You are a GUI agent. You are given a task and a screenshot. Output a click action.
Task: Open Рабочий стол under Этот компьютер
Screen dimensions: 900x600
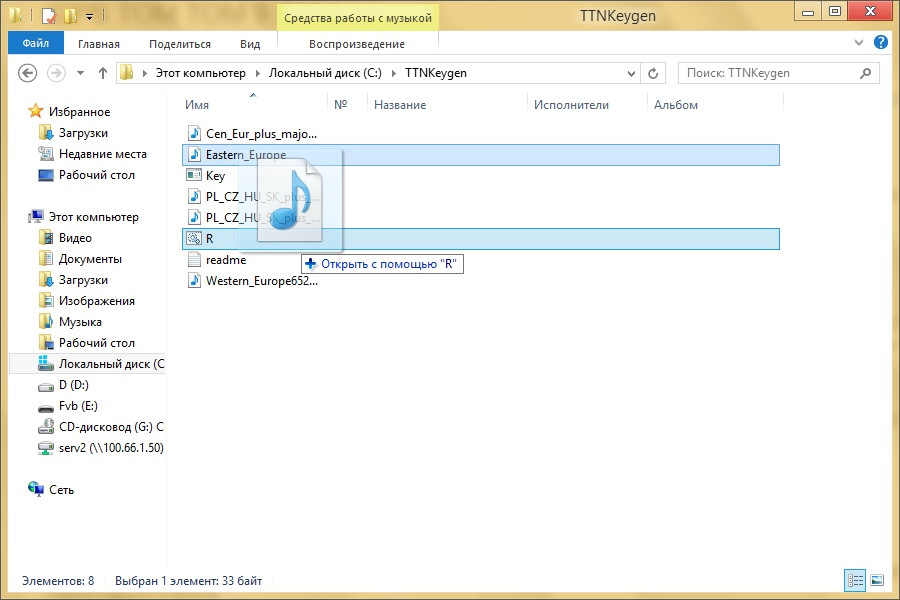96,343
